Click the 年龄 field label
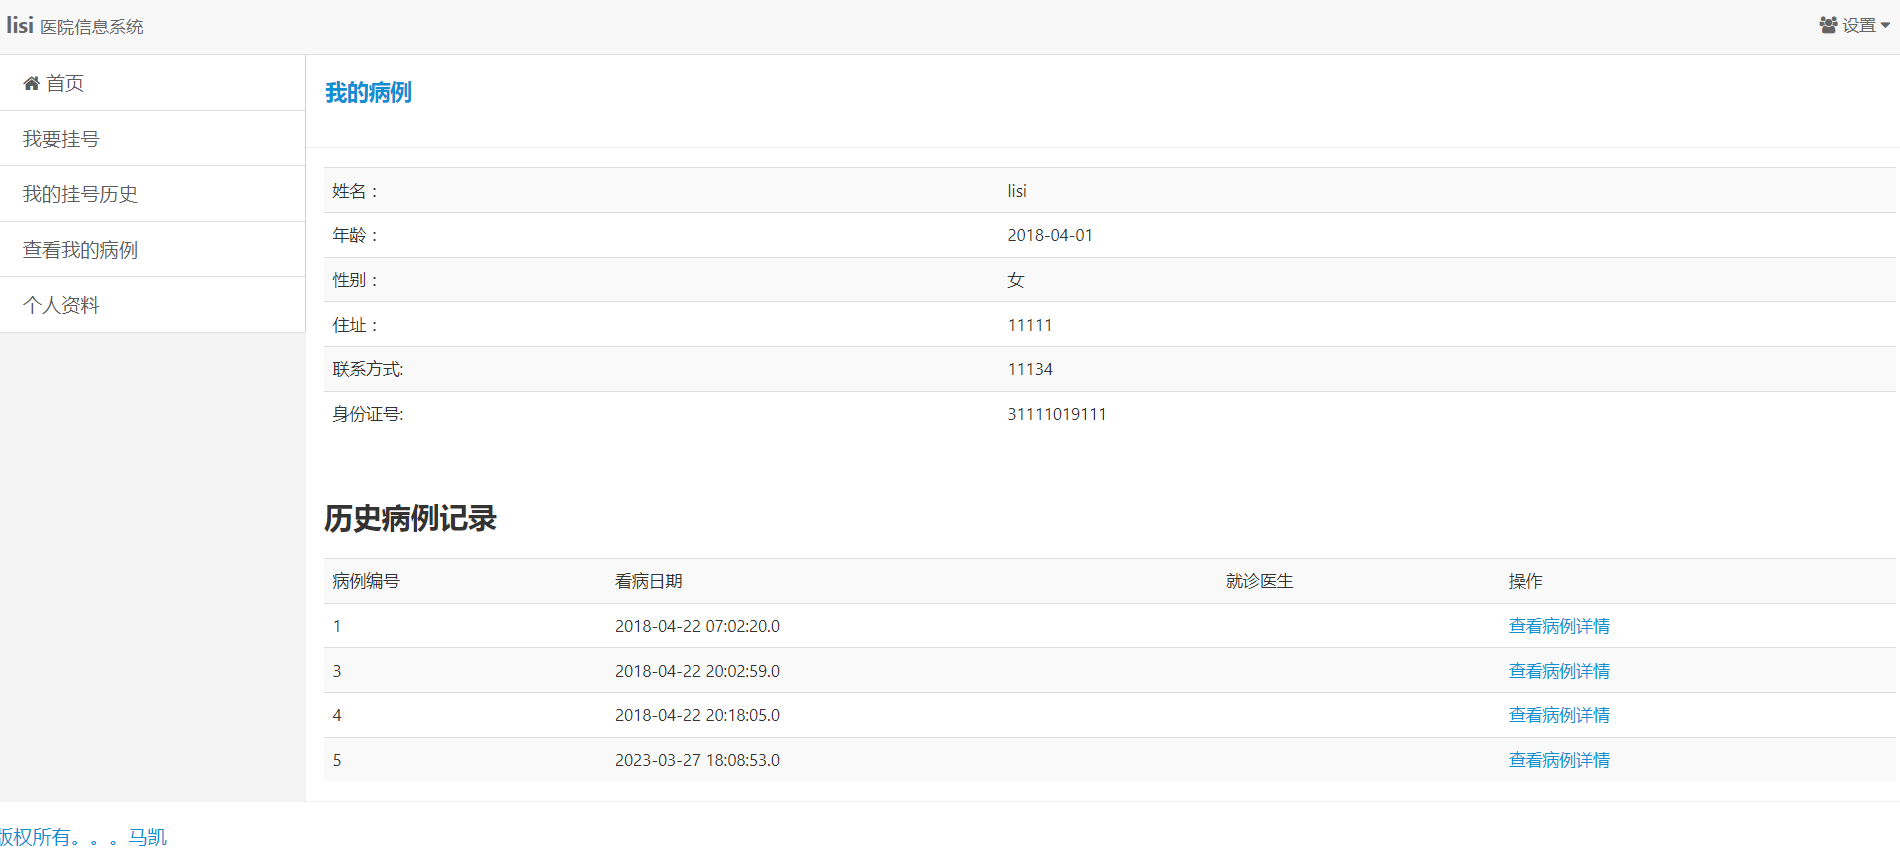Image resolution: width=1900 pixels, height=867 pixels. click(355, 235)
